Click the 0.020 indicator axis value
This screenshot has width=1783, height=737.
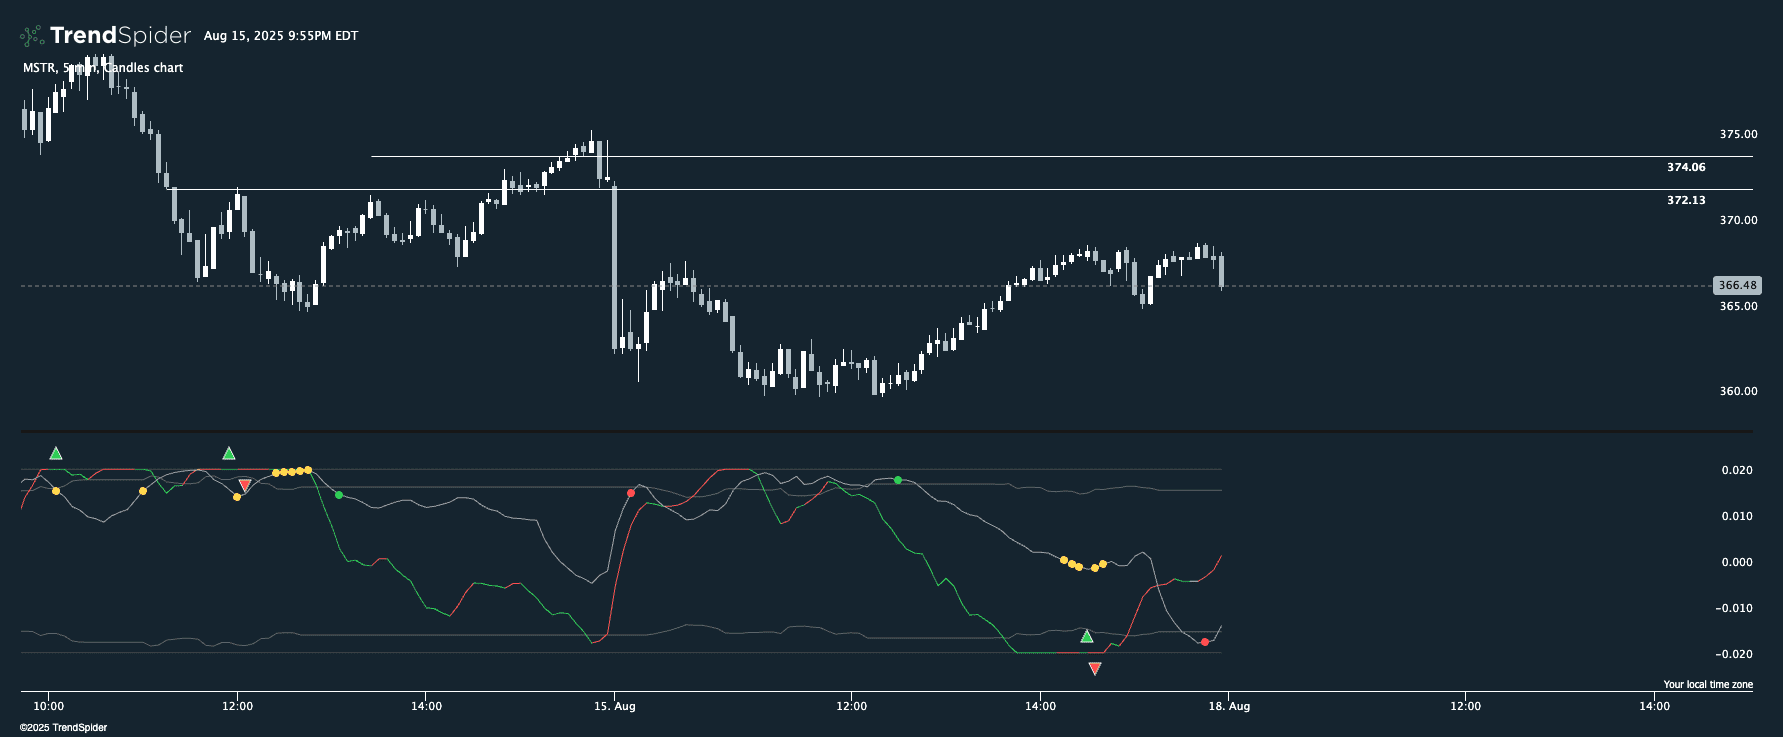(1737, 470)
